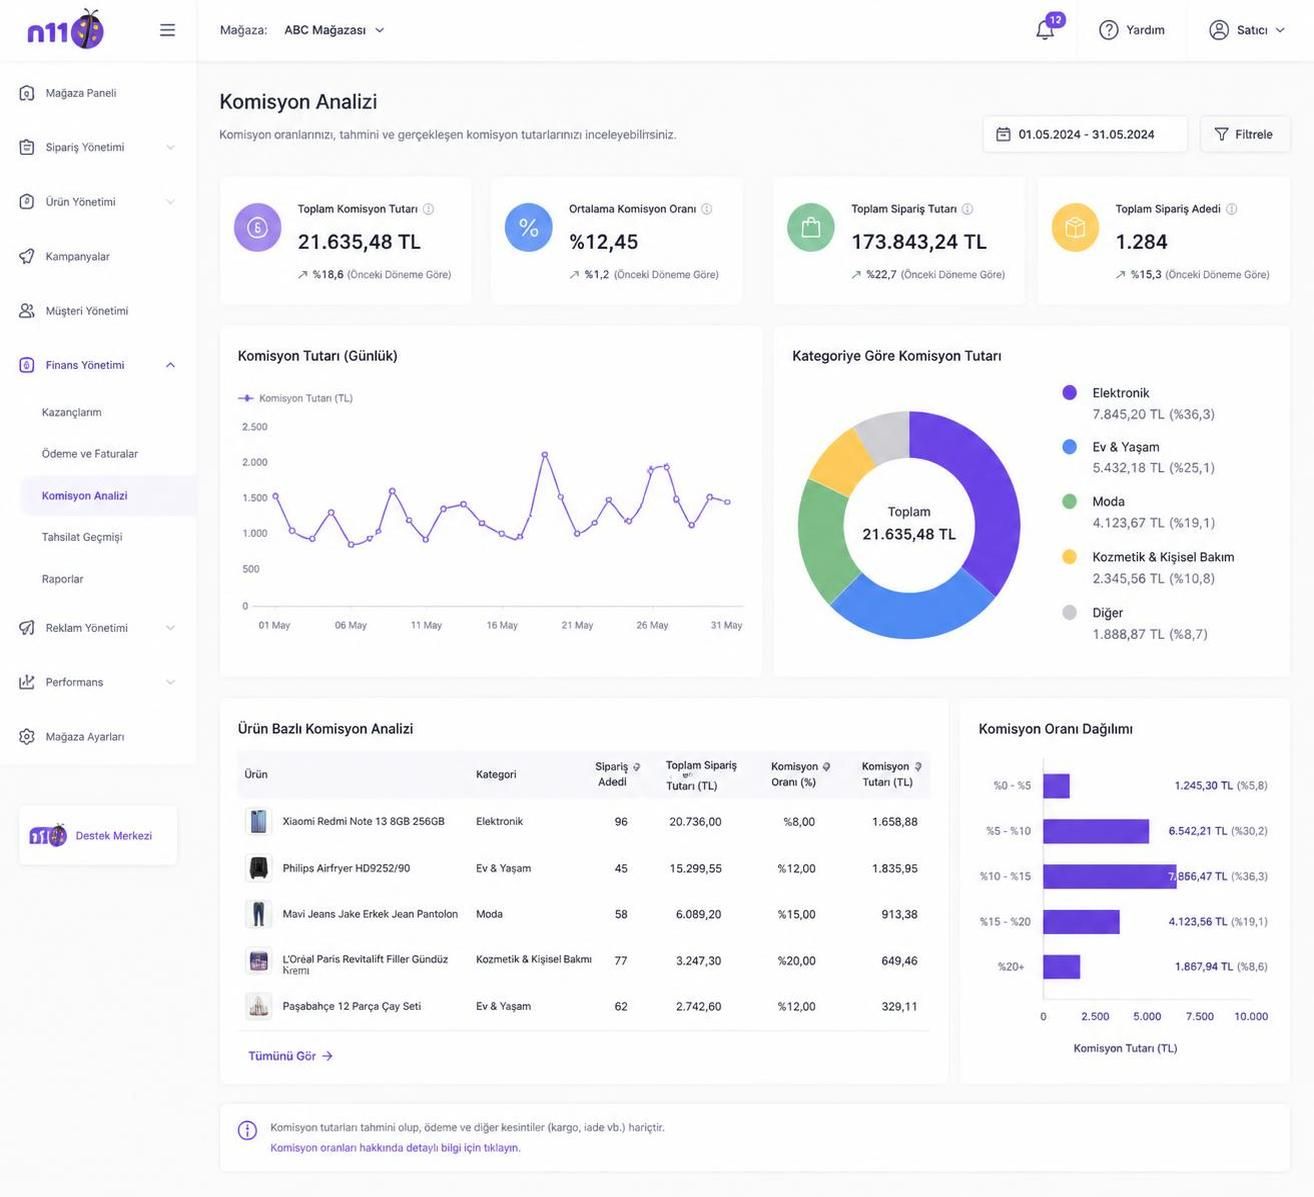The width and height of the screenshot is (1314, 1197).
Task: Click sort icon on Komisyon Tutarı column
Action: [918, 767]
